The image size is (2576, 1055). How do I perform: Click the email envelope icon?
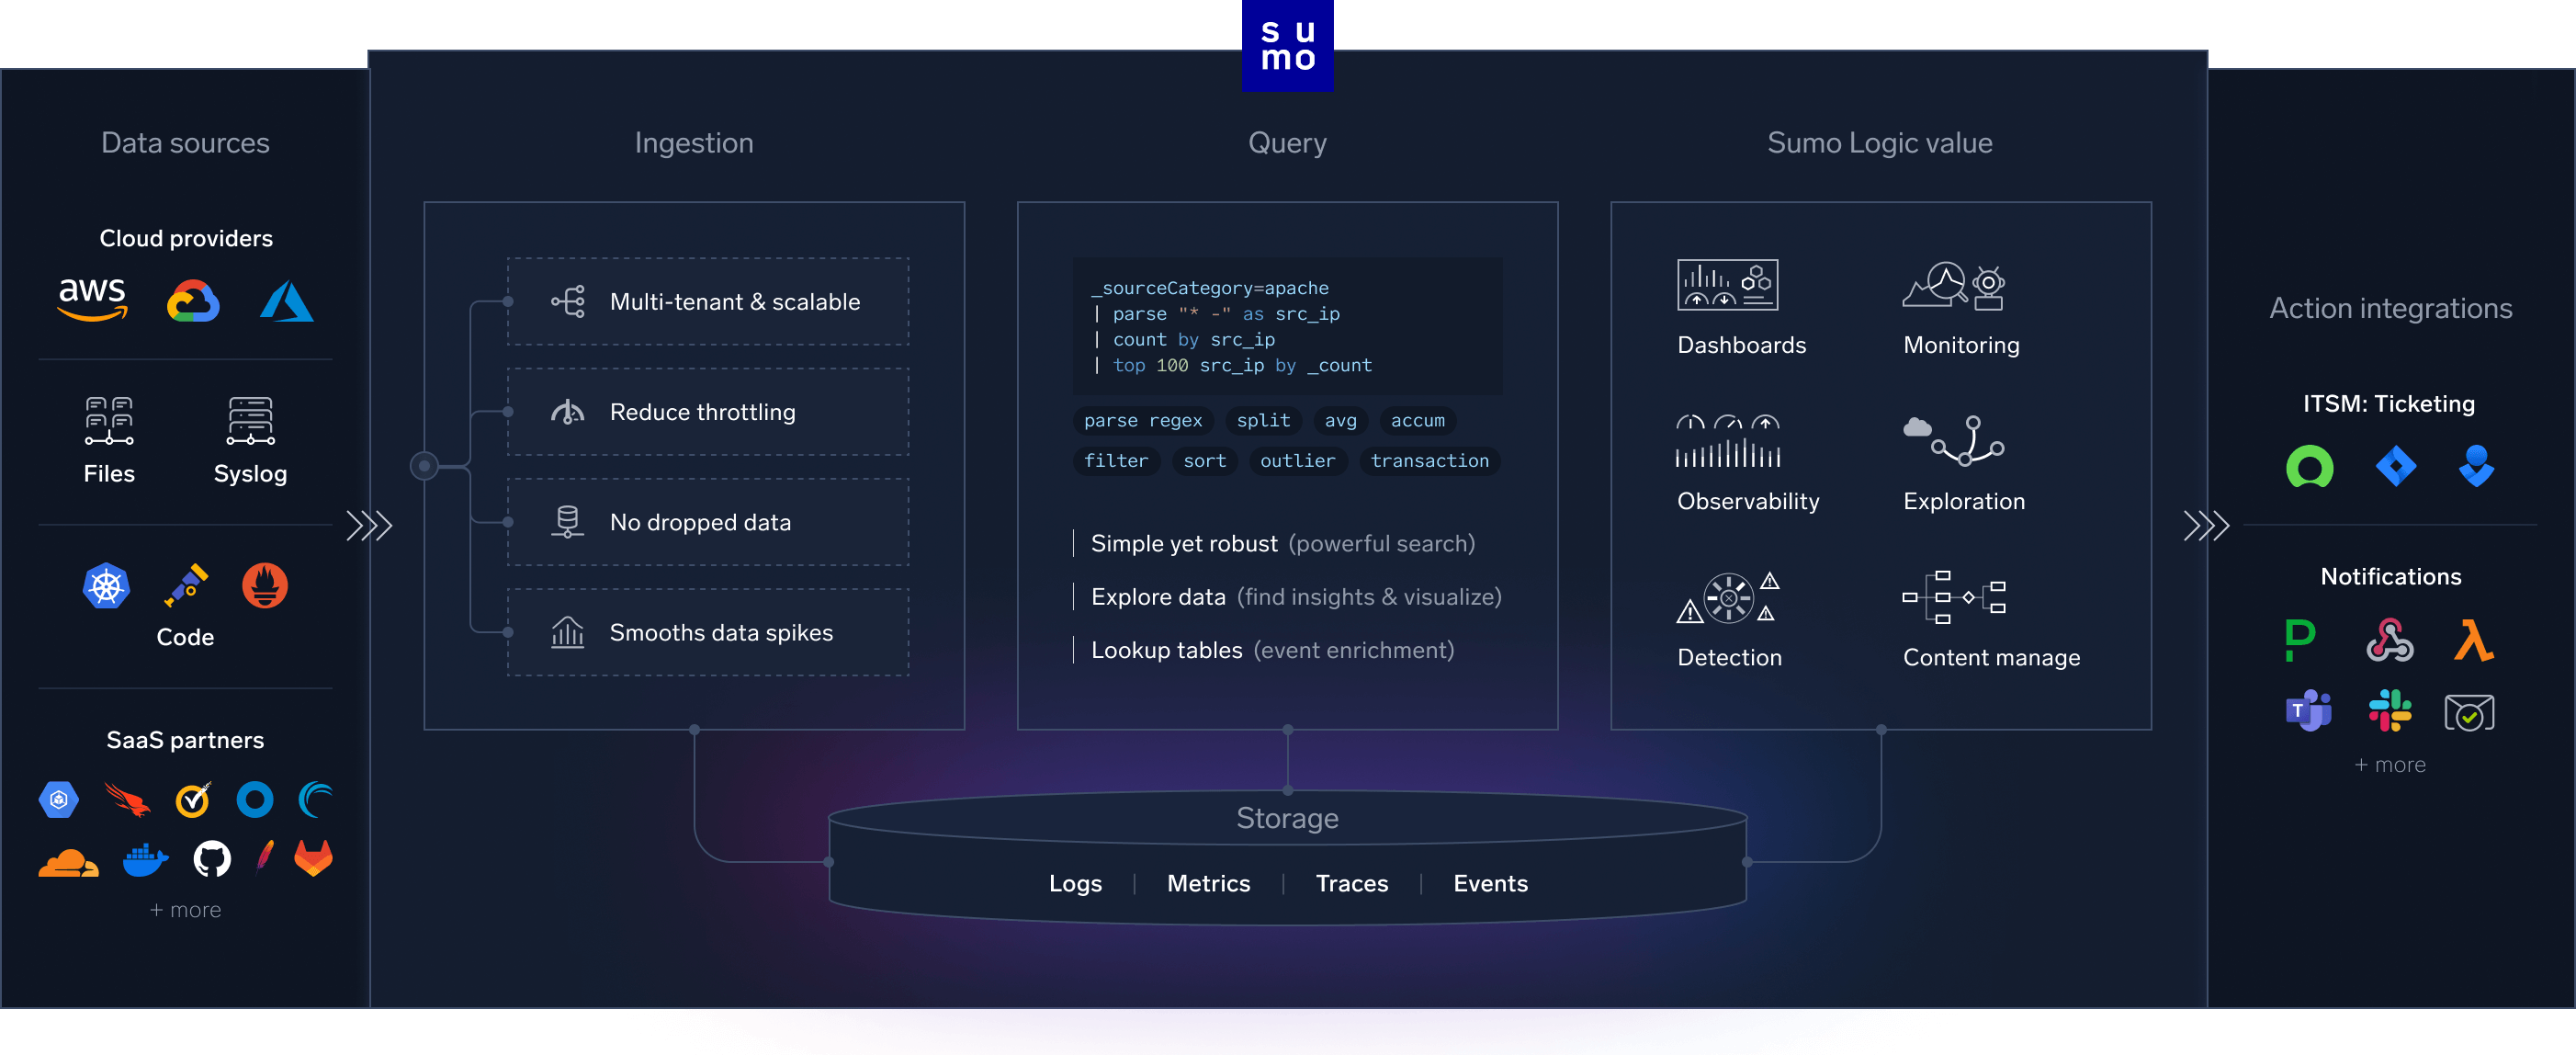[x=2469, y=712]
